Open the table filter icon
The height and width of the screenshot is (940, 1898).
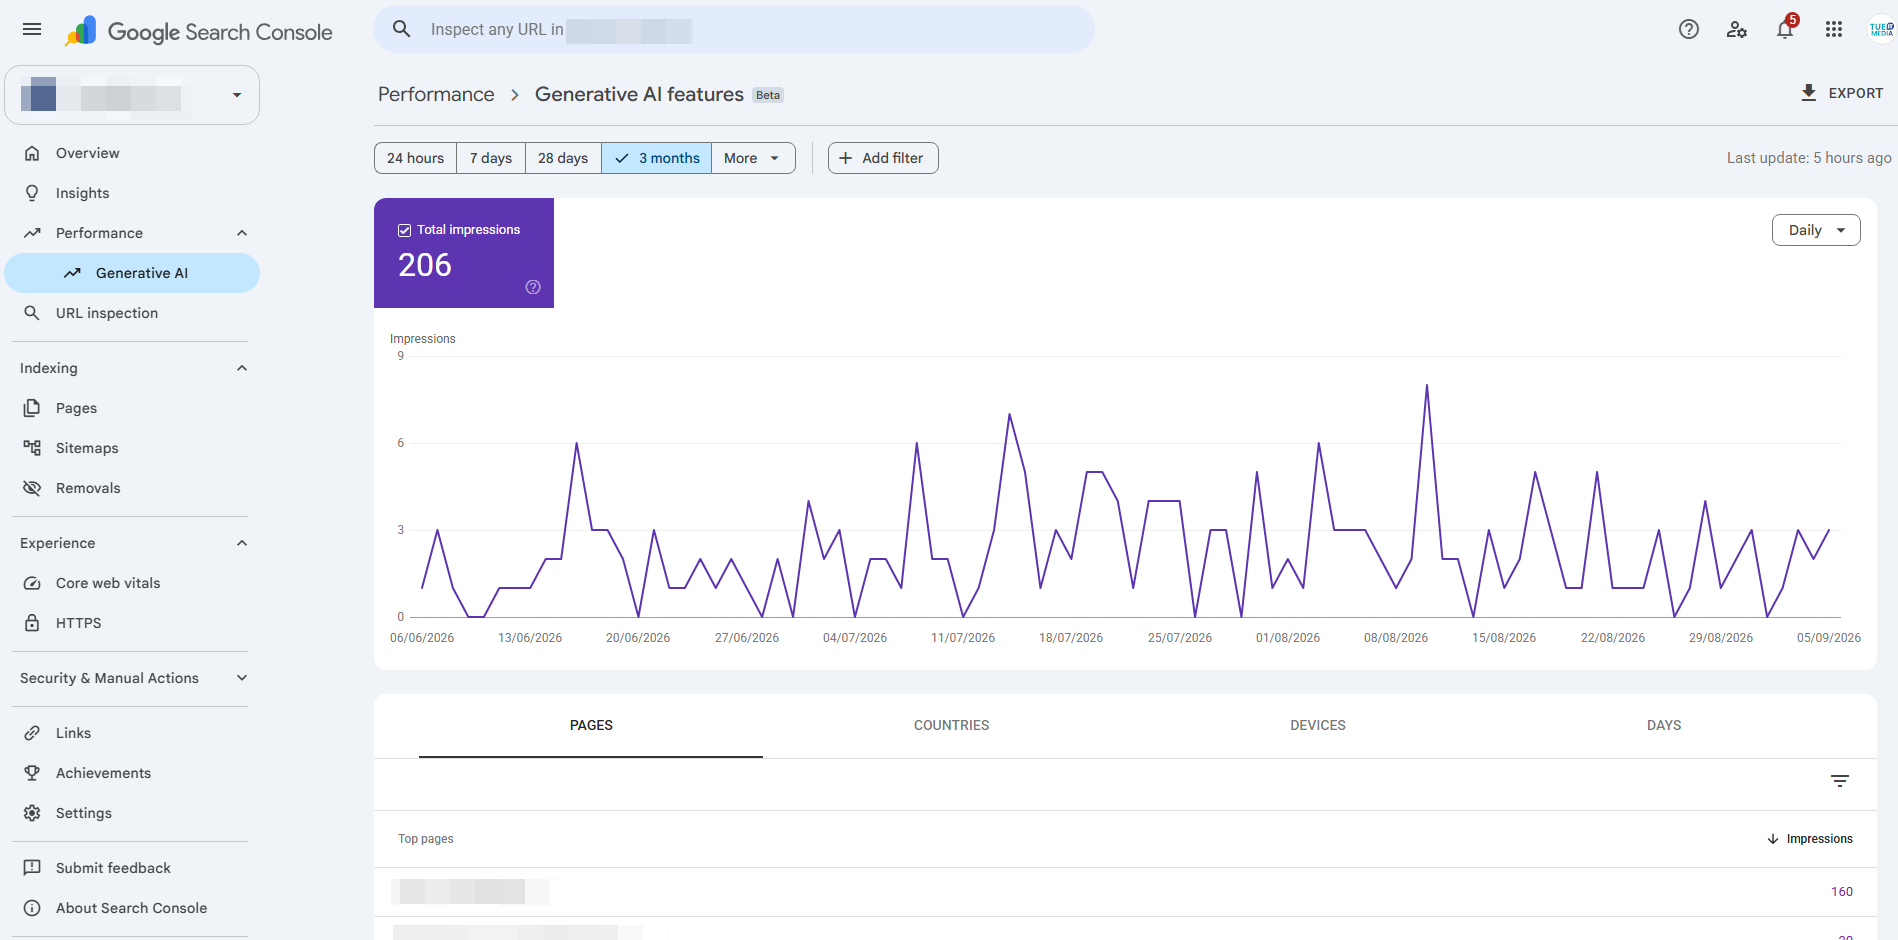click(1840, 781)
